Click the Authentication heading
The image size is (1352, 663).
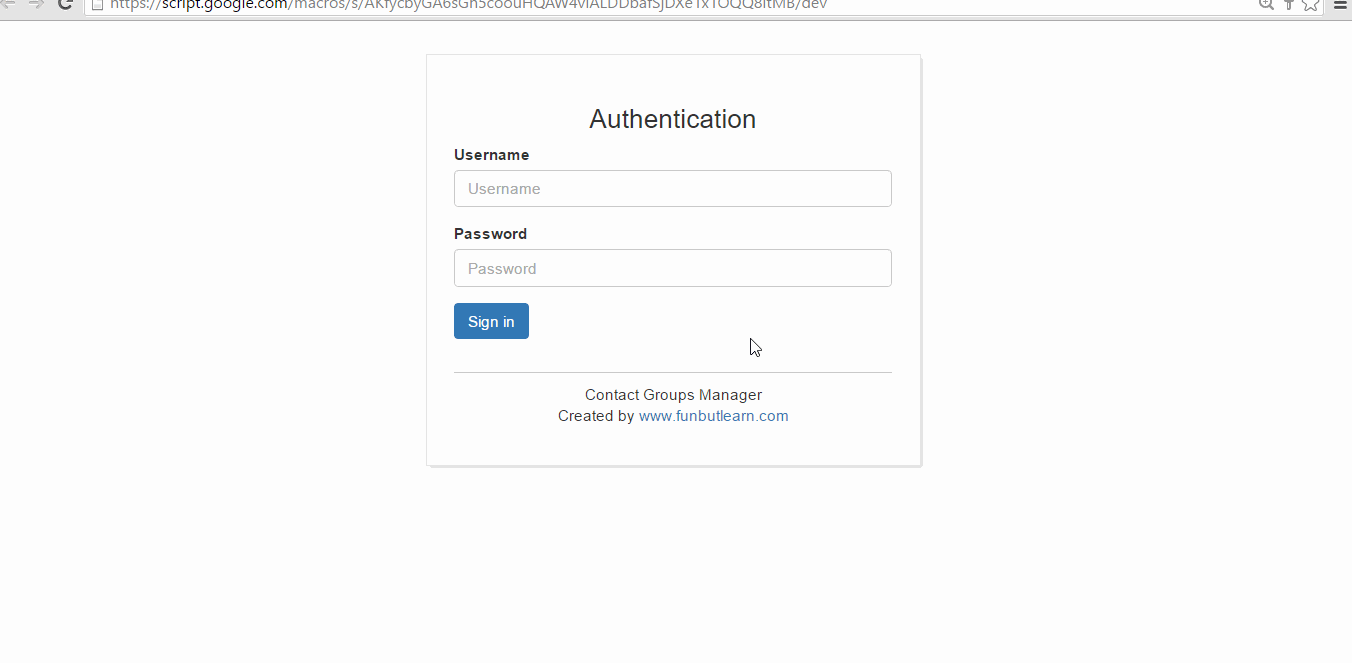672,119
